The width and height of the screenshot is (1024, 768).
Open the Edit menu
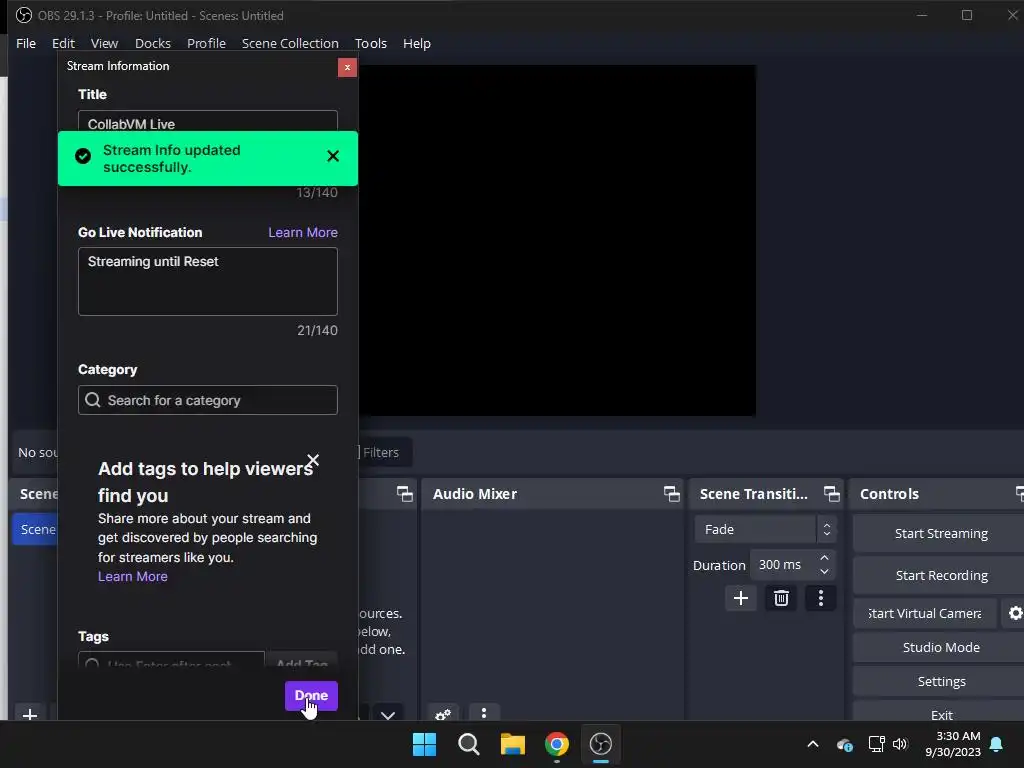pos(63,43)
